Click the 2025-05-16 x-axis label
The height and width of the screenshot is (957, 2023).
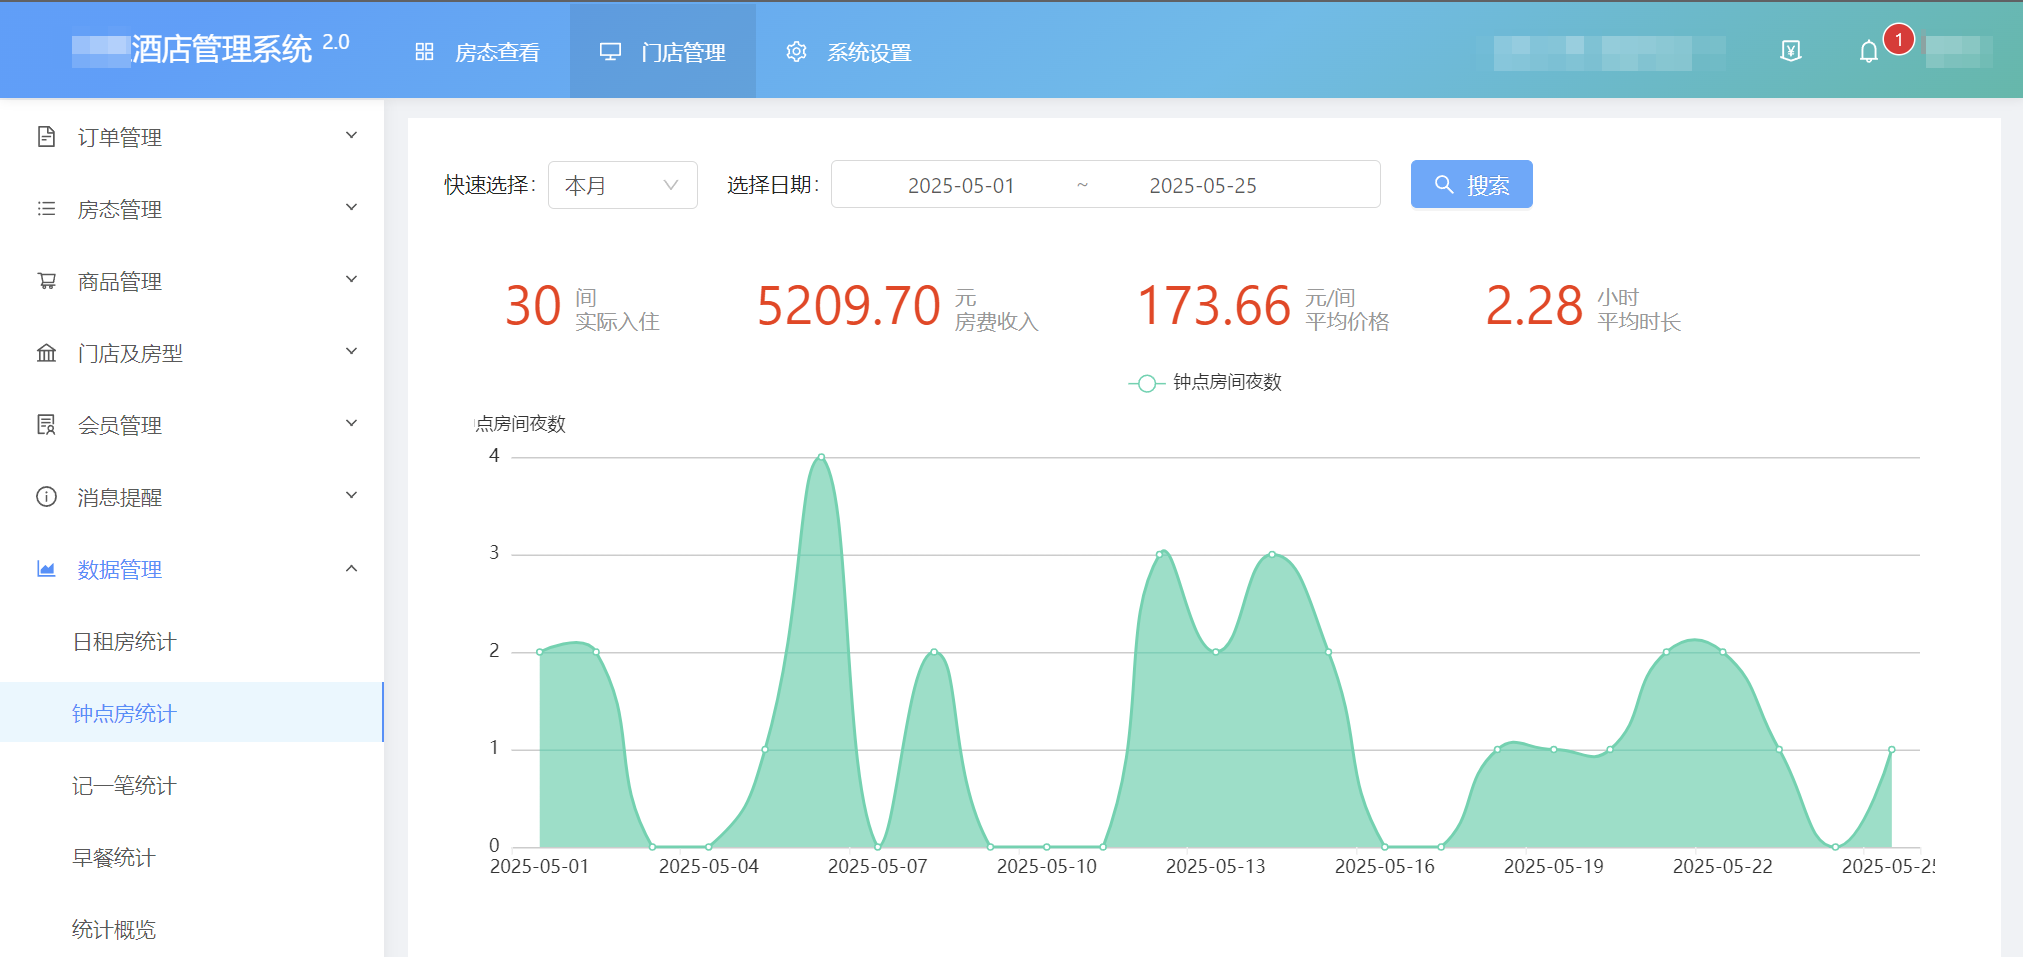pos(1384,866)
